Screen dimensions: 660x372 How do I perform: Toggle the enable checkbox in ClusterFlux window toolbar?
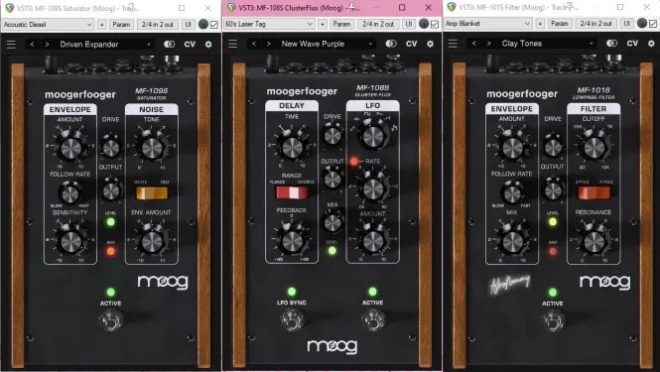(434, 24)
